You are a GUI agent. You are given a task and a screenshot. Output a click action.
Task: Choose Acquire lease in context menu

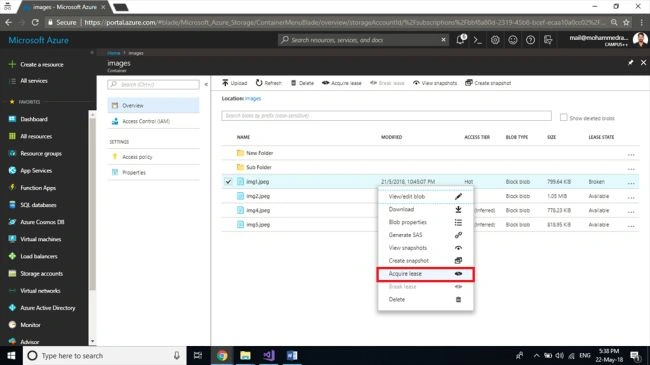point(425,274)
